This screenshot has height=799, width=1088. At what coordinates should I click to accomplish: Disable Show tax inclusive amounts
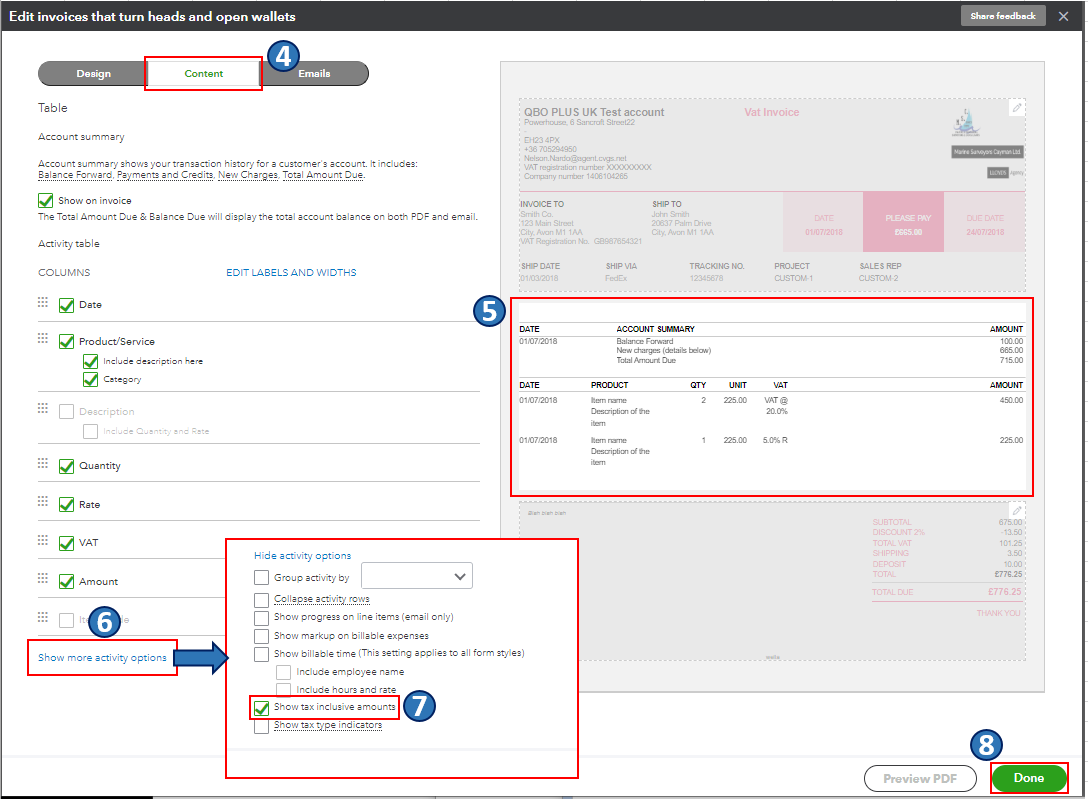(262, 707)
